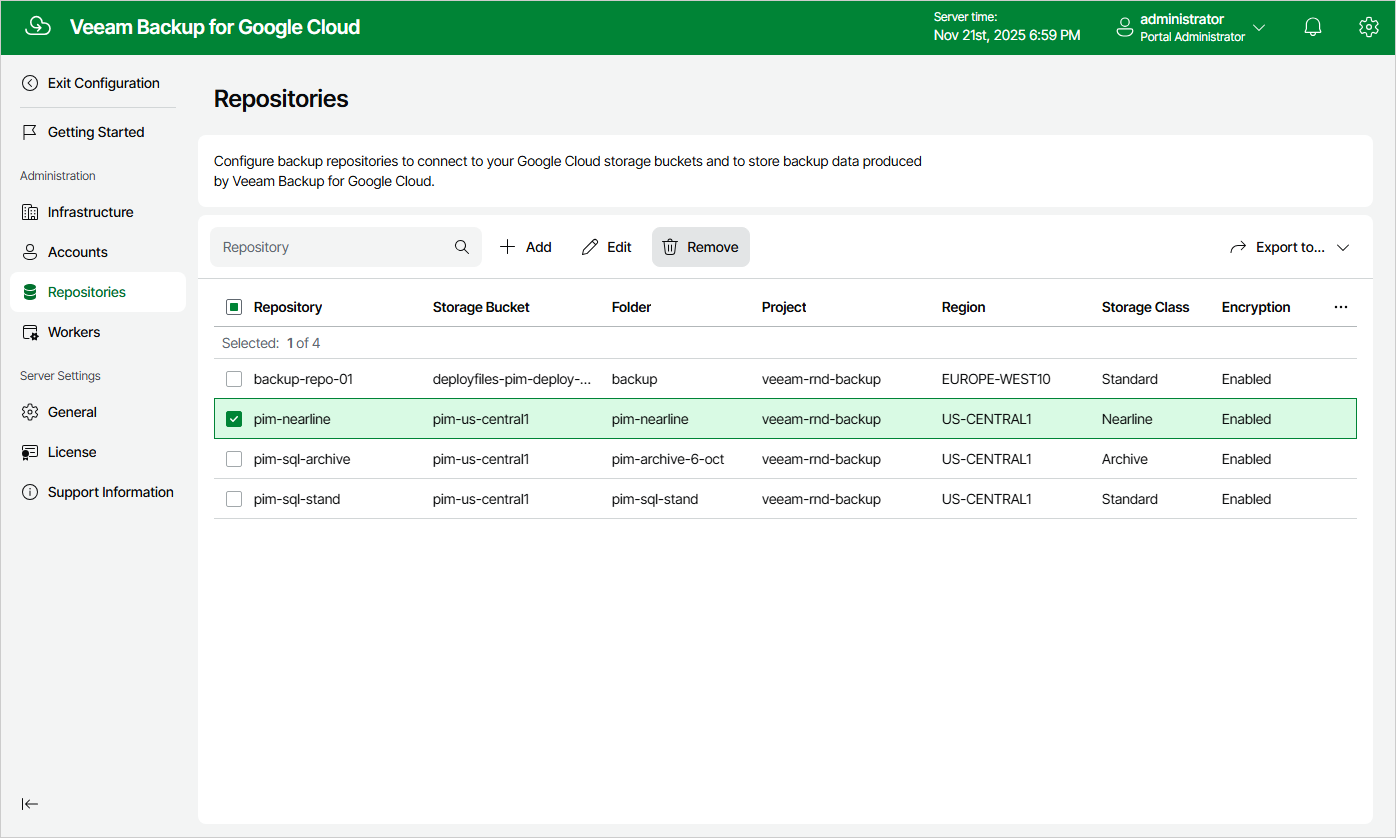Expand the Export to dropdown chevron

[1343, 248]
